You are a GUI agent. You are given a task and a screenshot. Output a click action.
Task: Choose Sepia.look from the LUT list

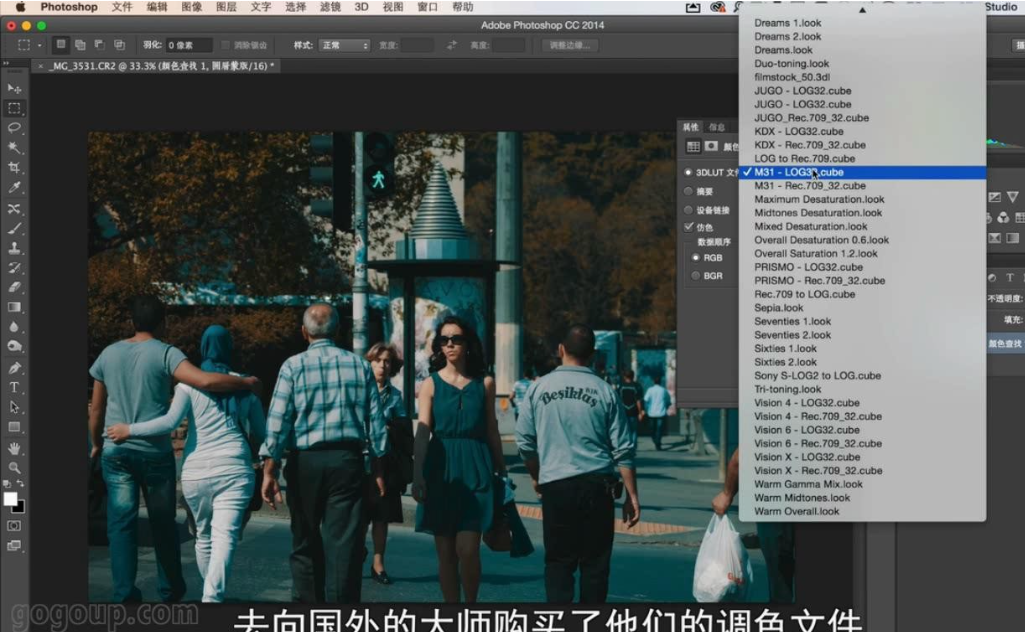[x=779, y=308]
